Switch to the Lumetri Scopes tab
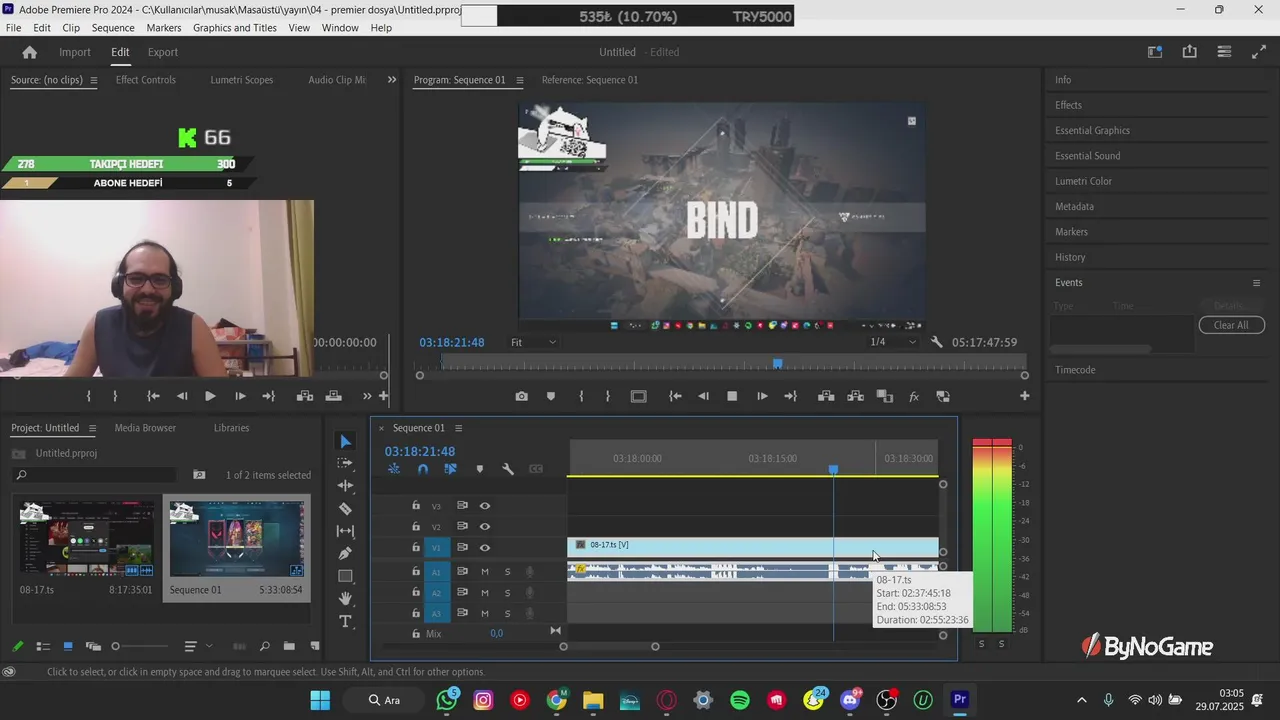The height and width of the screenshot is (720, 1280). [242, 80]
